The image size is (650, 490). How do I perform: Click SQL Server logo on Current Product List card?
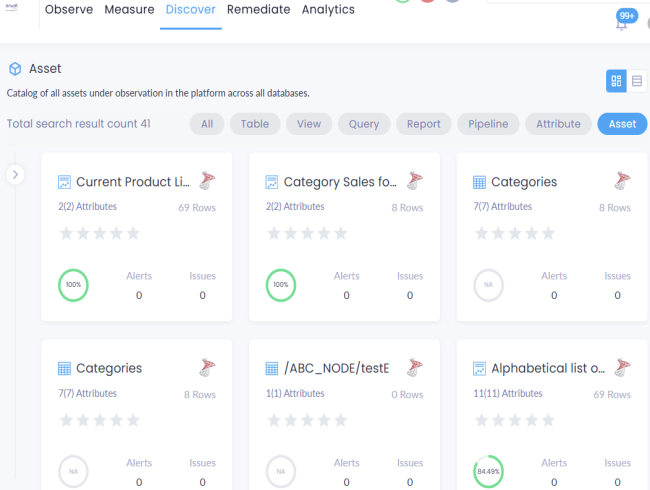click(x=208, y=181)
